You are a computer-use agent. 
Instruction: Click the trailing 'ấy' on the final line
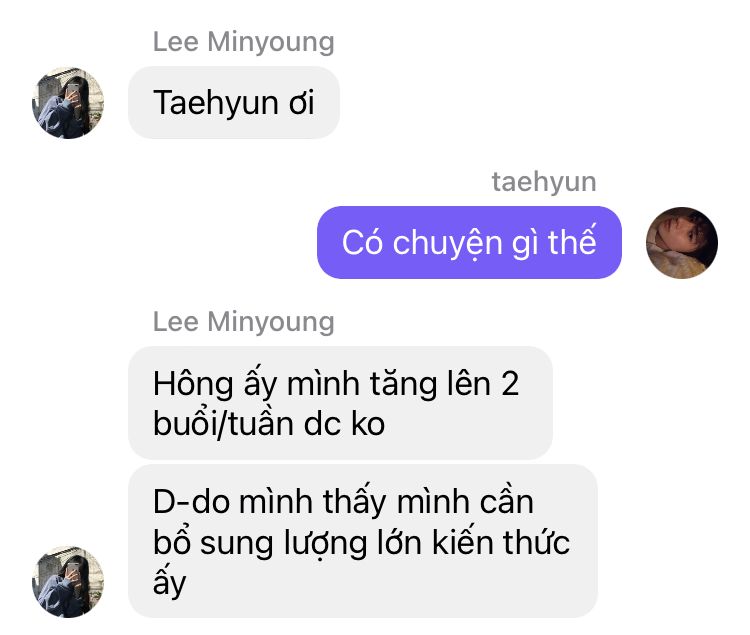point(169,583)
